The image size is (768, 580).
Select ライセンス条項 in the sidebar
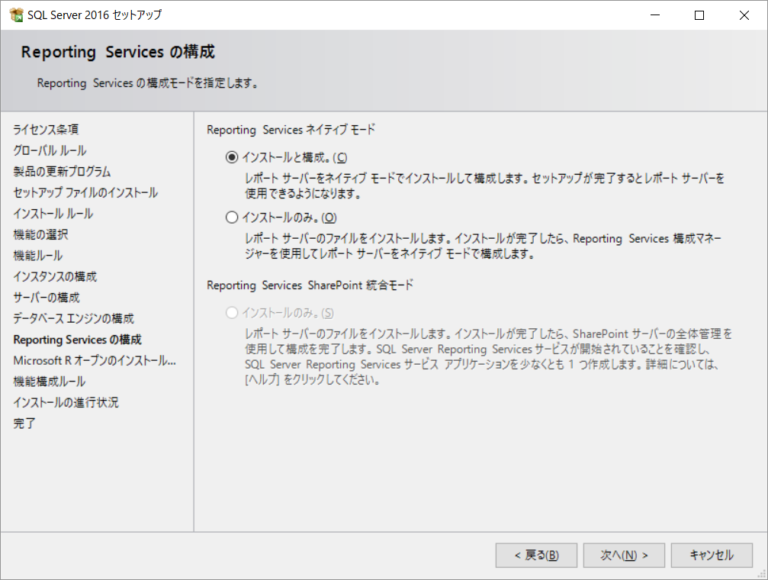click(46, 129)
